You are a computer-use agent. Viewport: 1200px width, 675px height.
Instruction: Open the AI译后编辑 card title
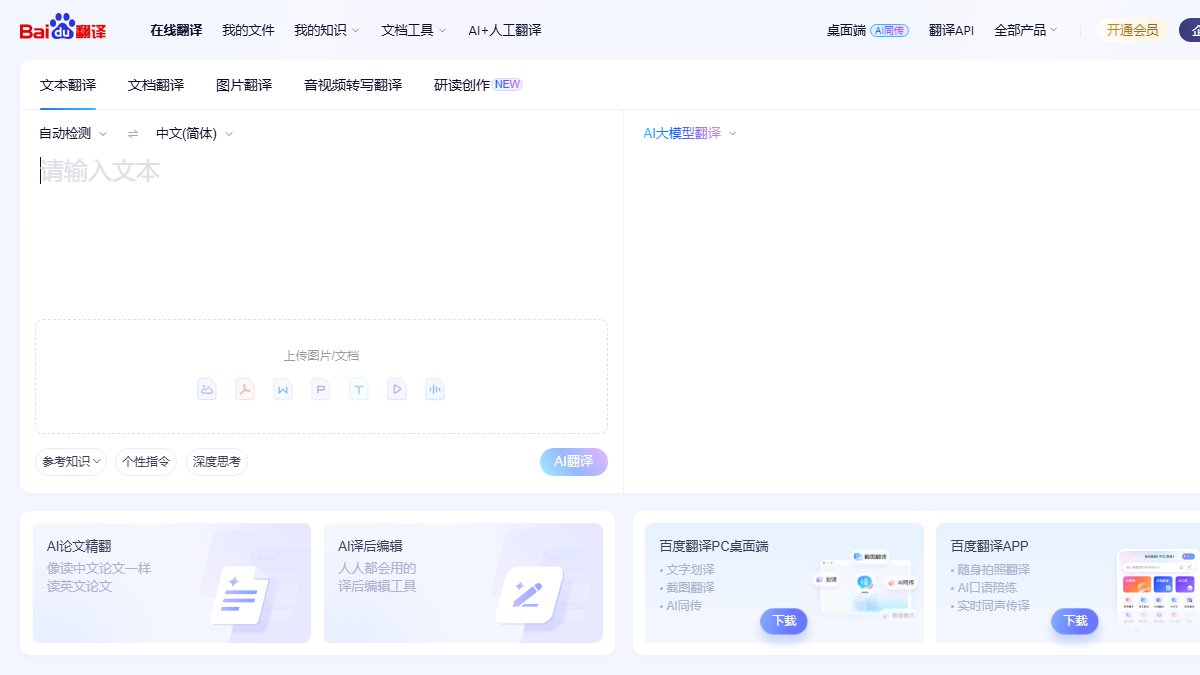coord(370,546)
